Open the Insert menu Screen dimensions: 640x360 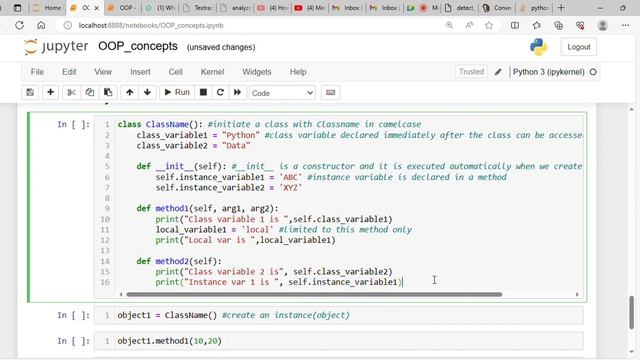[x=140, y=72]
